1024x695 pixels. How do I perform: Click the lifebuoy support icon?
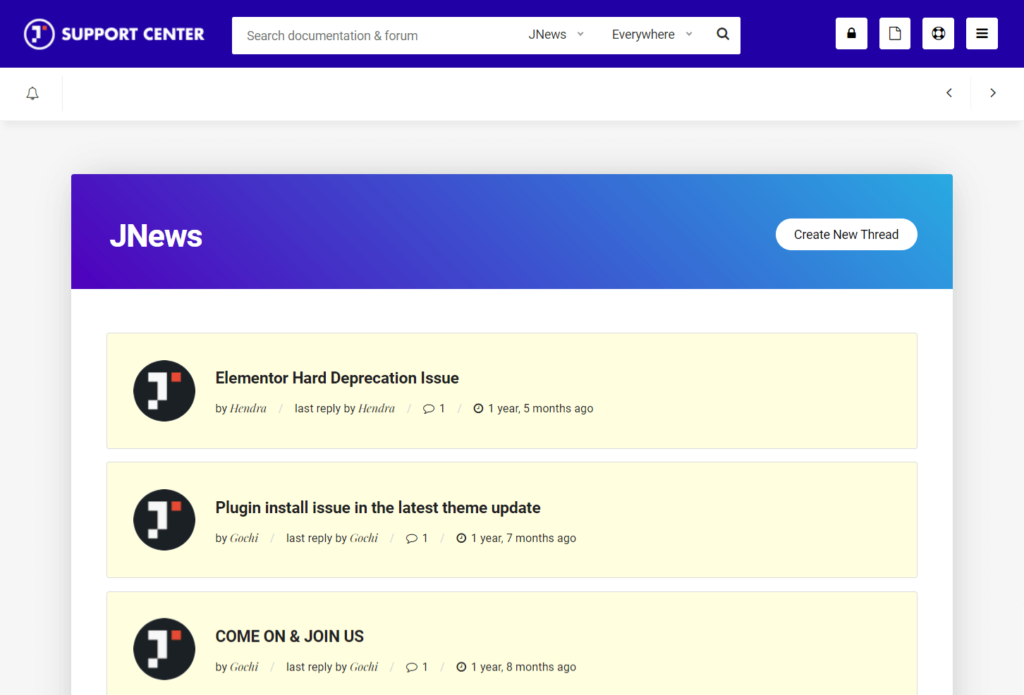[x=938, y=33]
